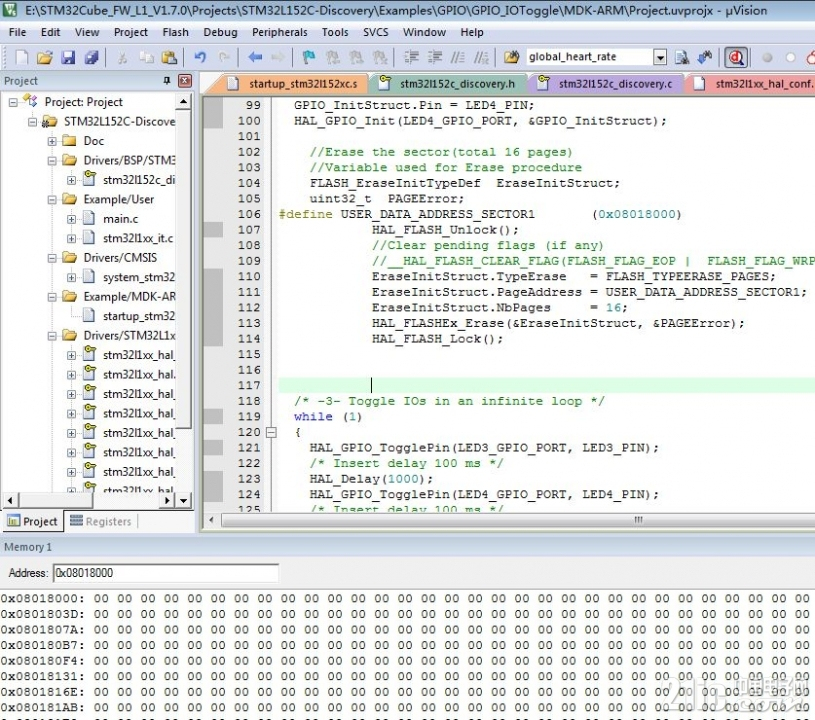Unindent the selected lines via toolbar

(435, 57)
